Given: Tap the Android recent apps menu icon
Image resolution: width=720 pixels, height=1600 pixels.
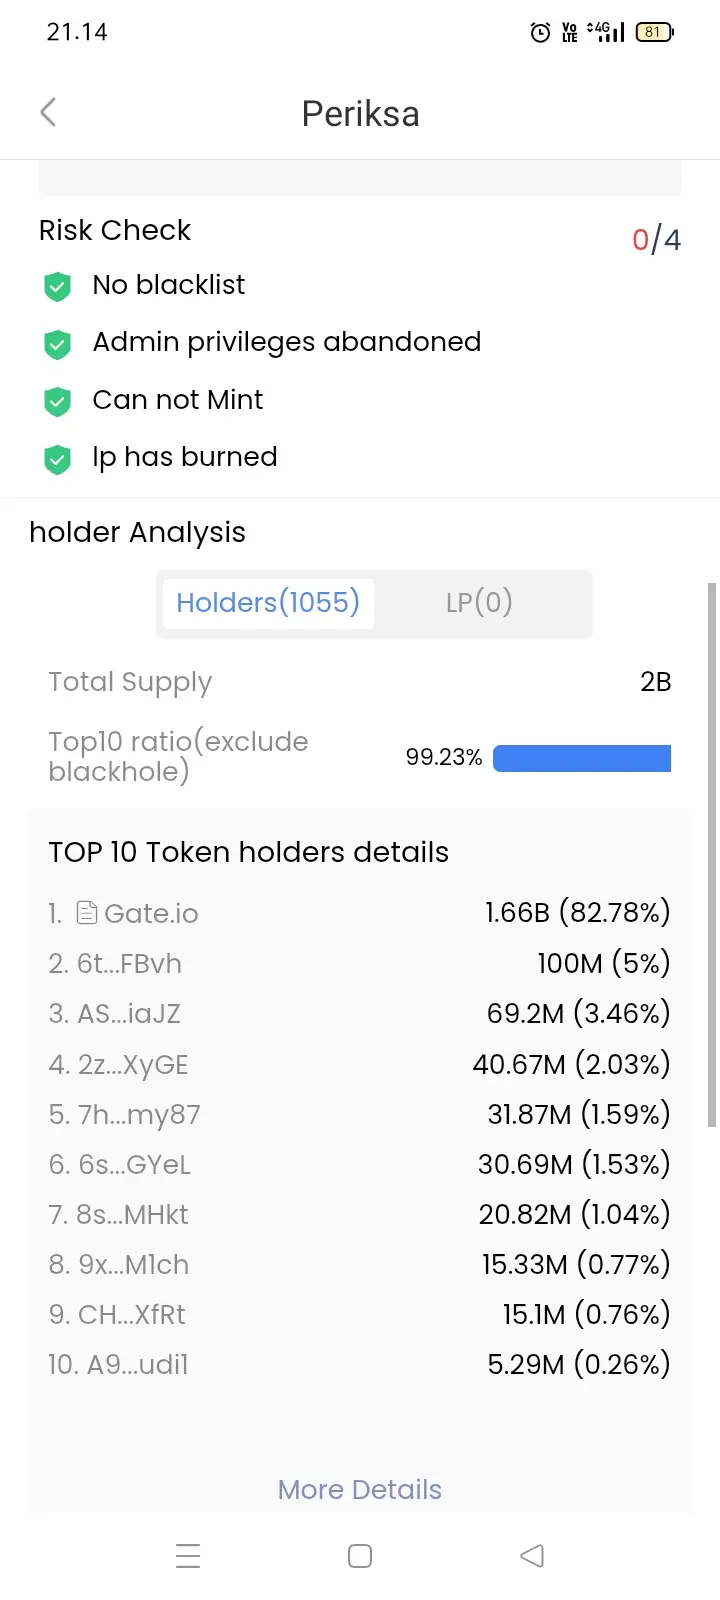Looking at the screenshot, I should click(188, 1556).
